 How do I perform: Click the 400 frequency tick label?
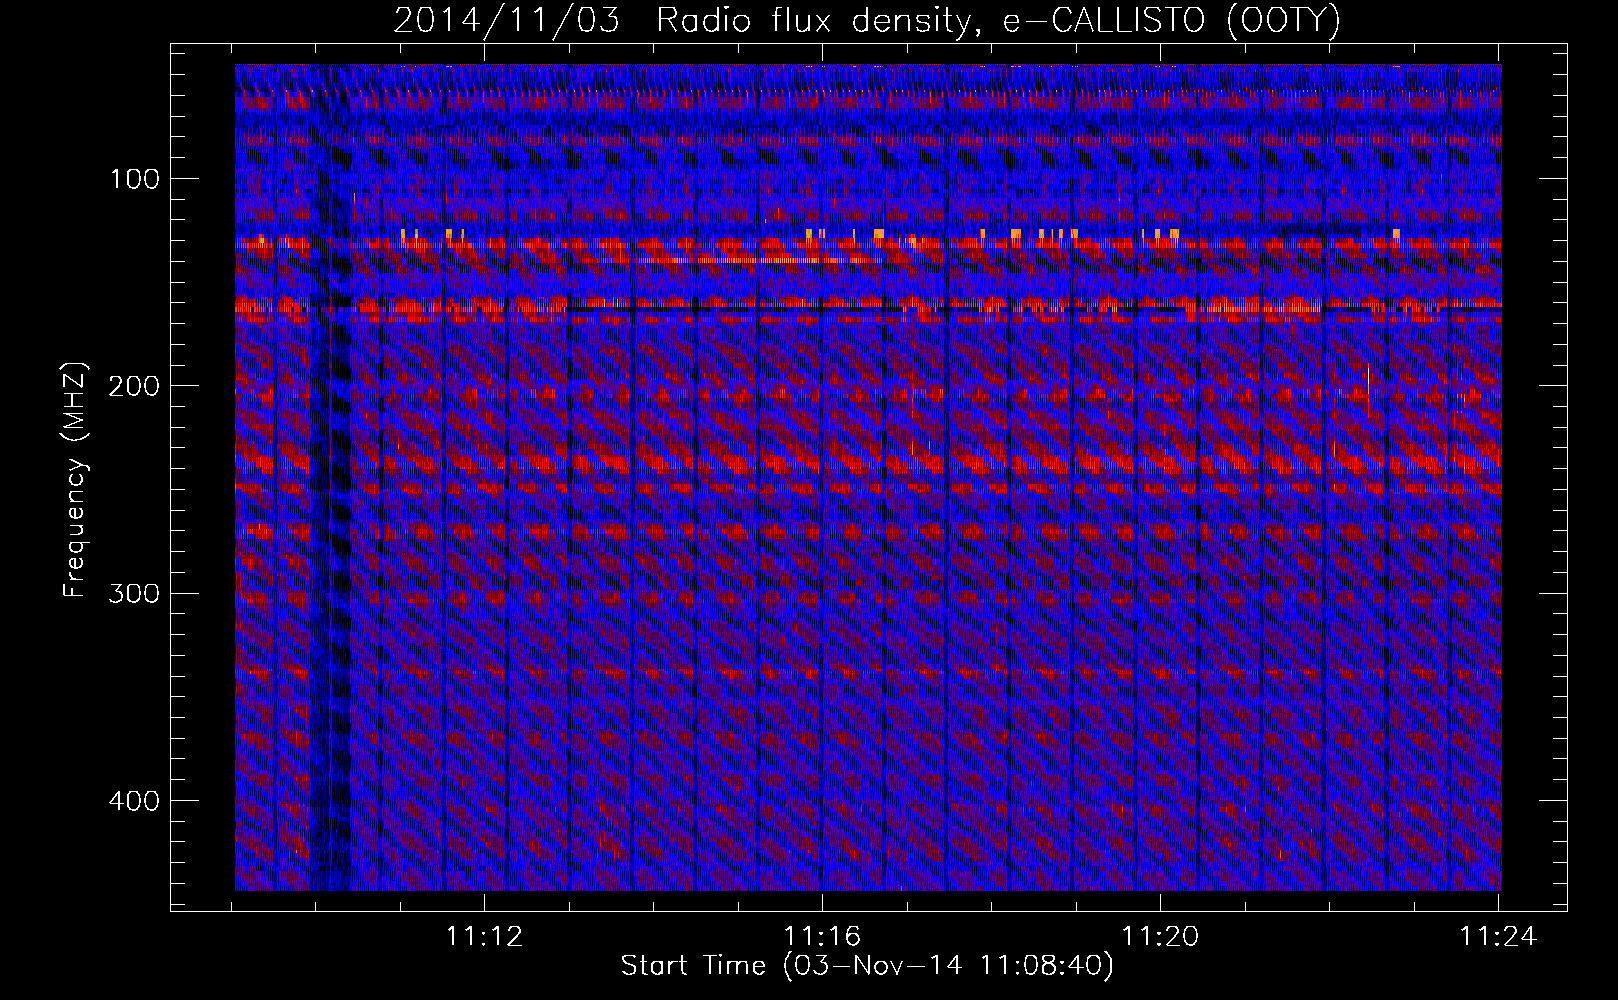[x=135, y=801]
